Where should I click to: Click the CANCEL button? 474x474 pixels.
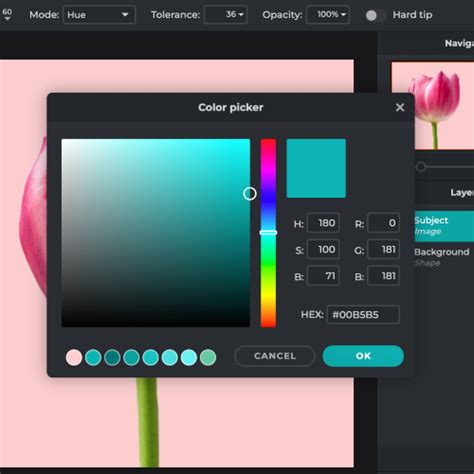coord(275,356)
